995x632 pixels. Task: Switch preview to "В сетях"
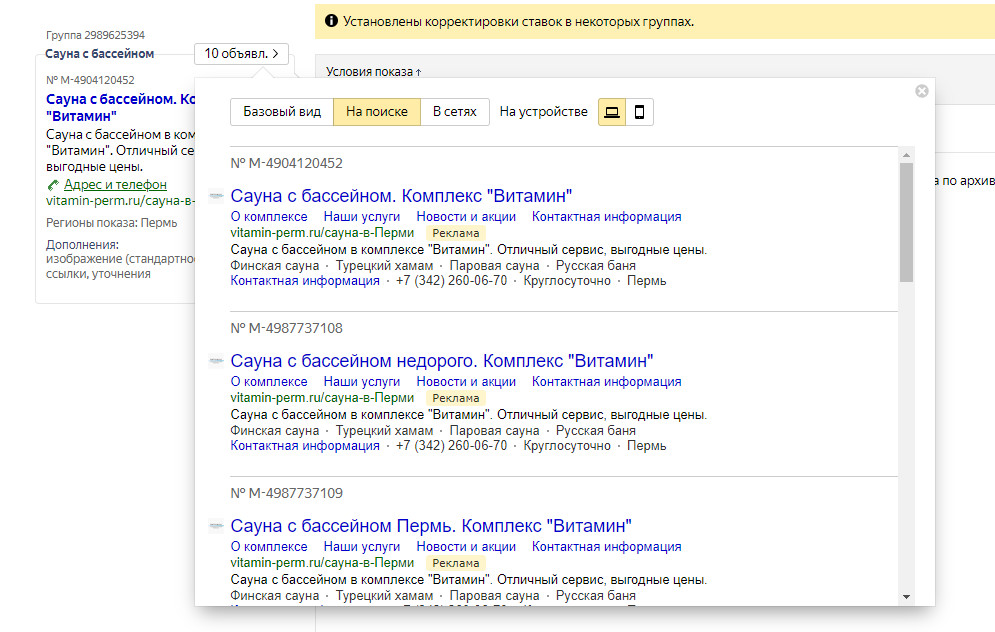pos(454,112)
